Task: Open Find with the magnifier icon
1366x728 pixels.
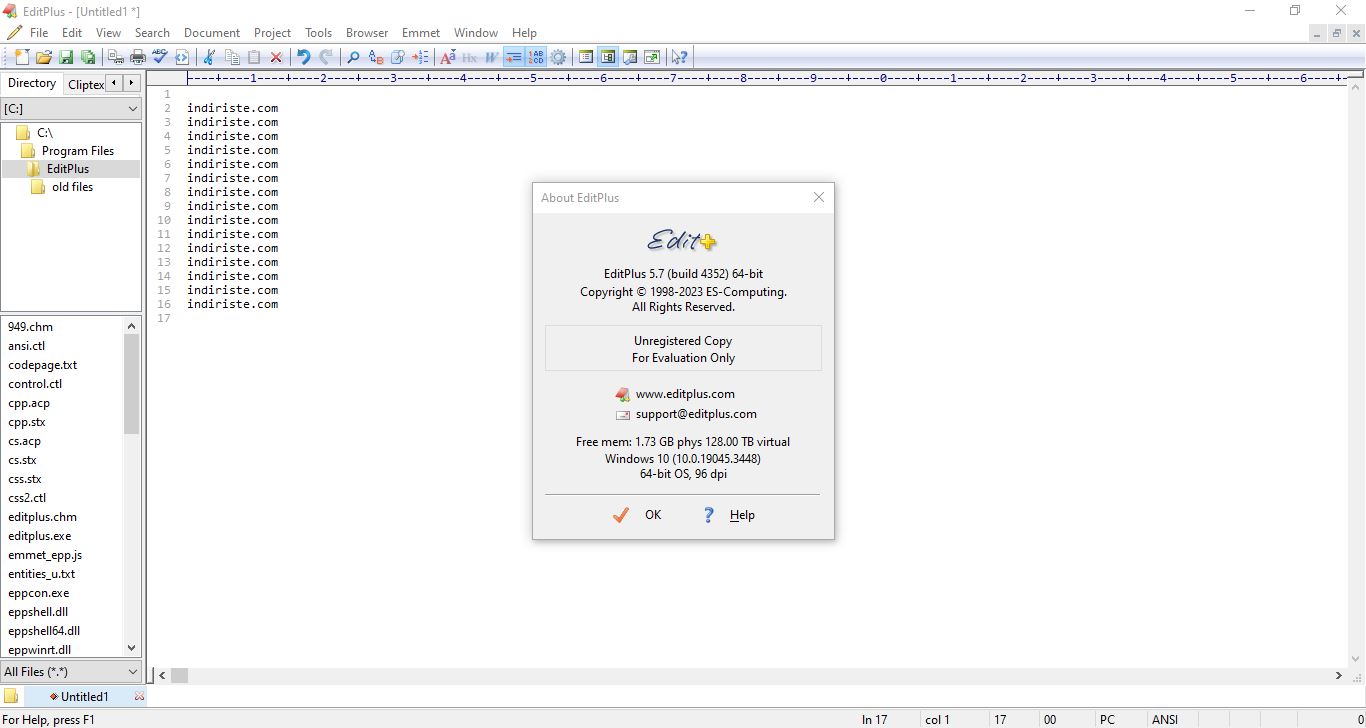Action: click(x=354, y=57)
